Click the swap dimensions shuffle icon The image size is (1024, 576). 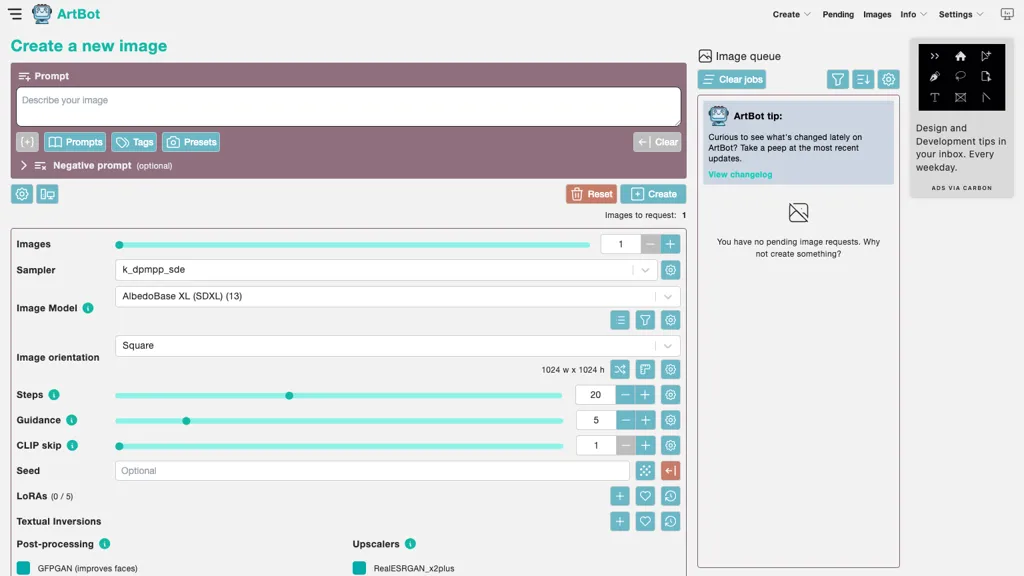pyautogui.click(x=620, y=370)
